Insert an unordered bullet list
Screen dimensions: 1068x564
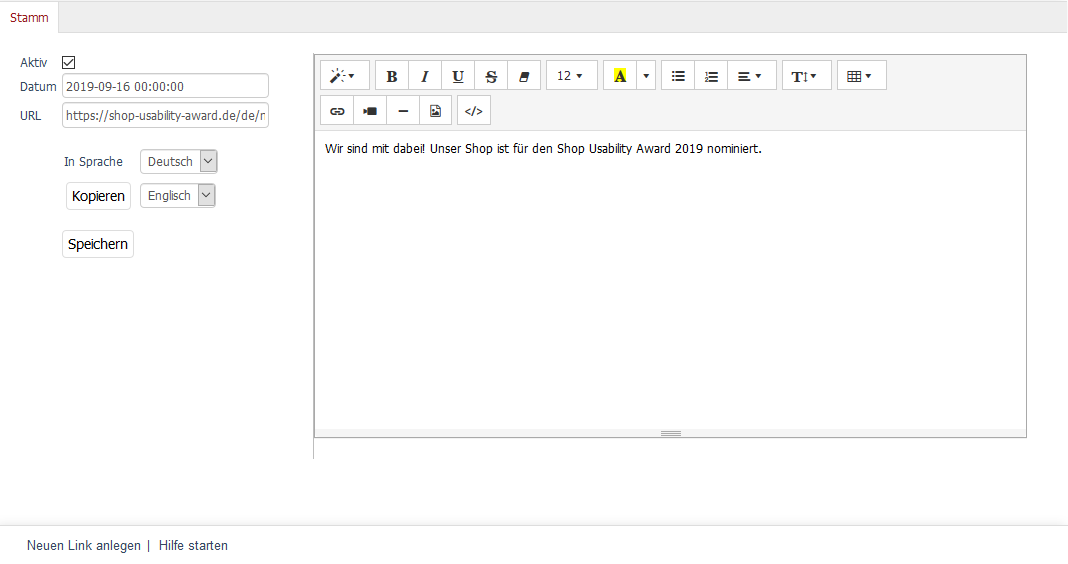tap(678, 76)
